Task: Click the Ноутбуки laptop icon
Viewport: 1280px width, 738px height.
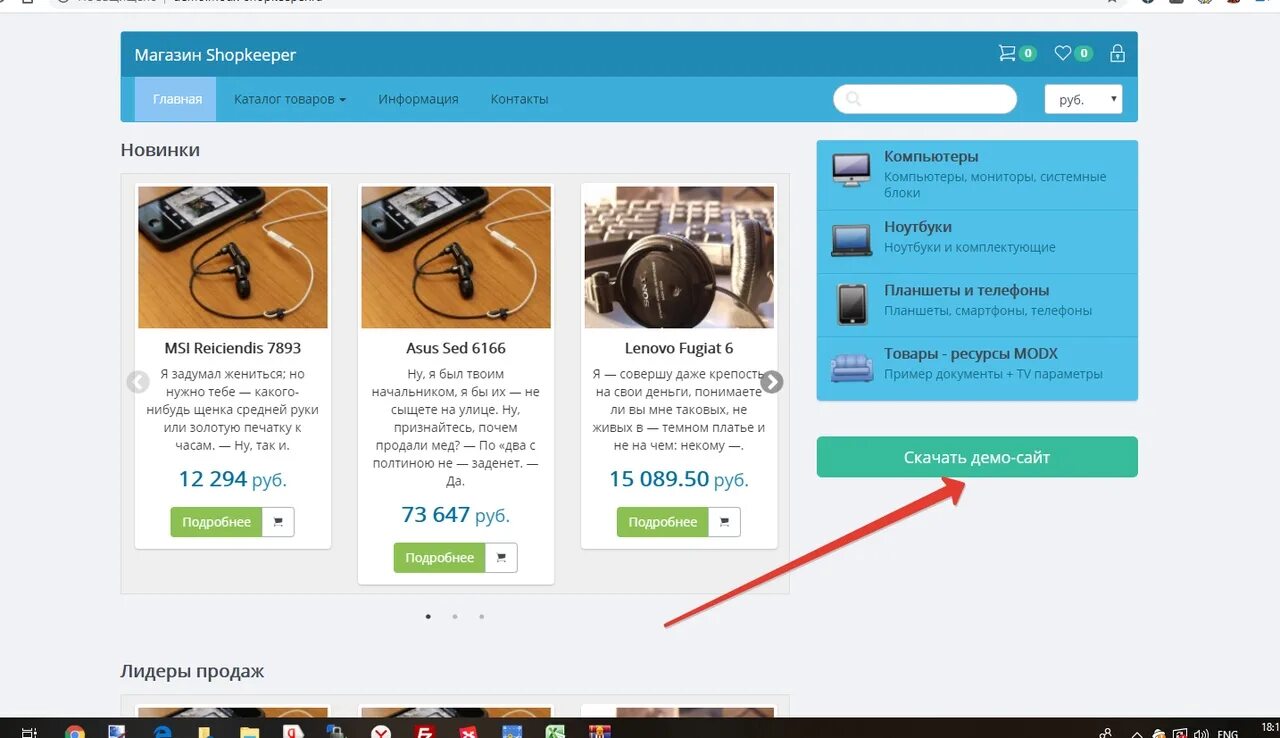Action: 852,240
